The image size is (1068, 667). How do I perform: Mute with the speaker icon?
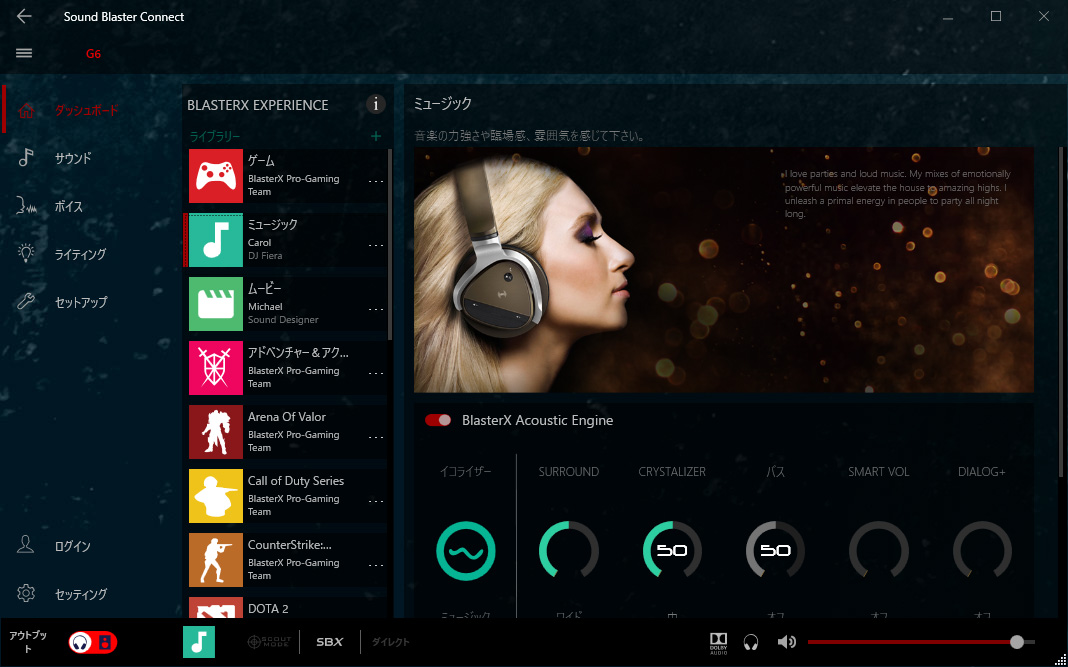(787, 642)
